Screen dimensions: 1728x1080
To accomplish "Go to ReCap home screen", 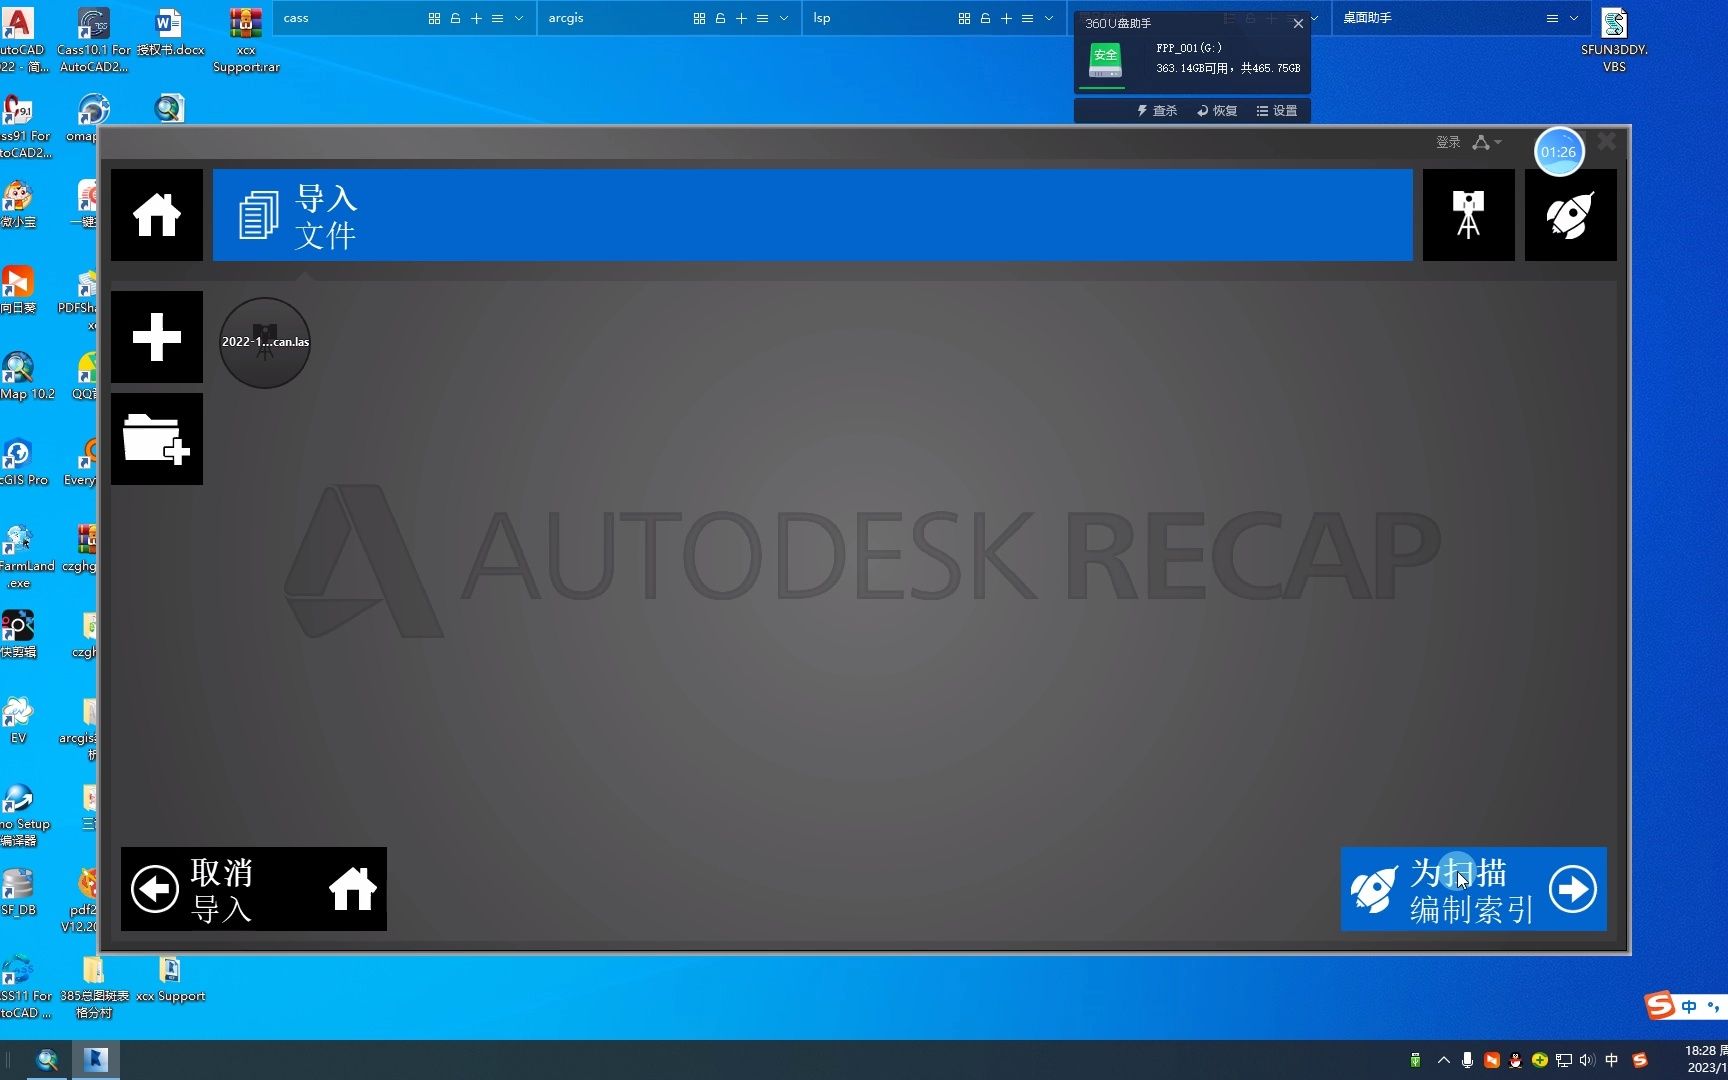I will pos(157,215).
